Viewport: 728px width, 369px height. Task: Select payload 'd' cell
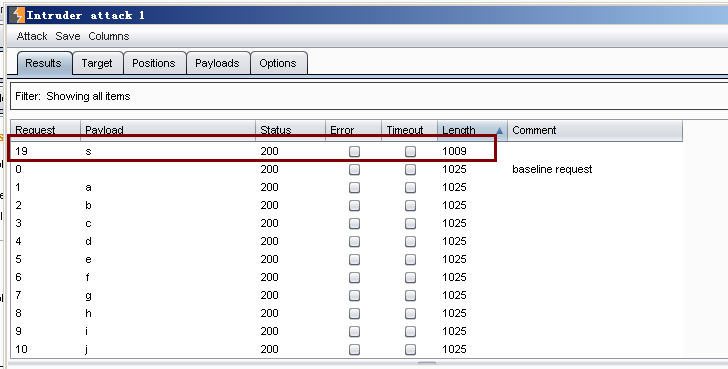(88, 241)
